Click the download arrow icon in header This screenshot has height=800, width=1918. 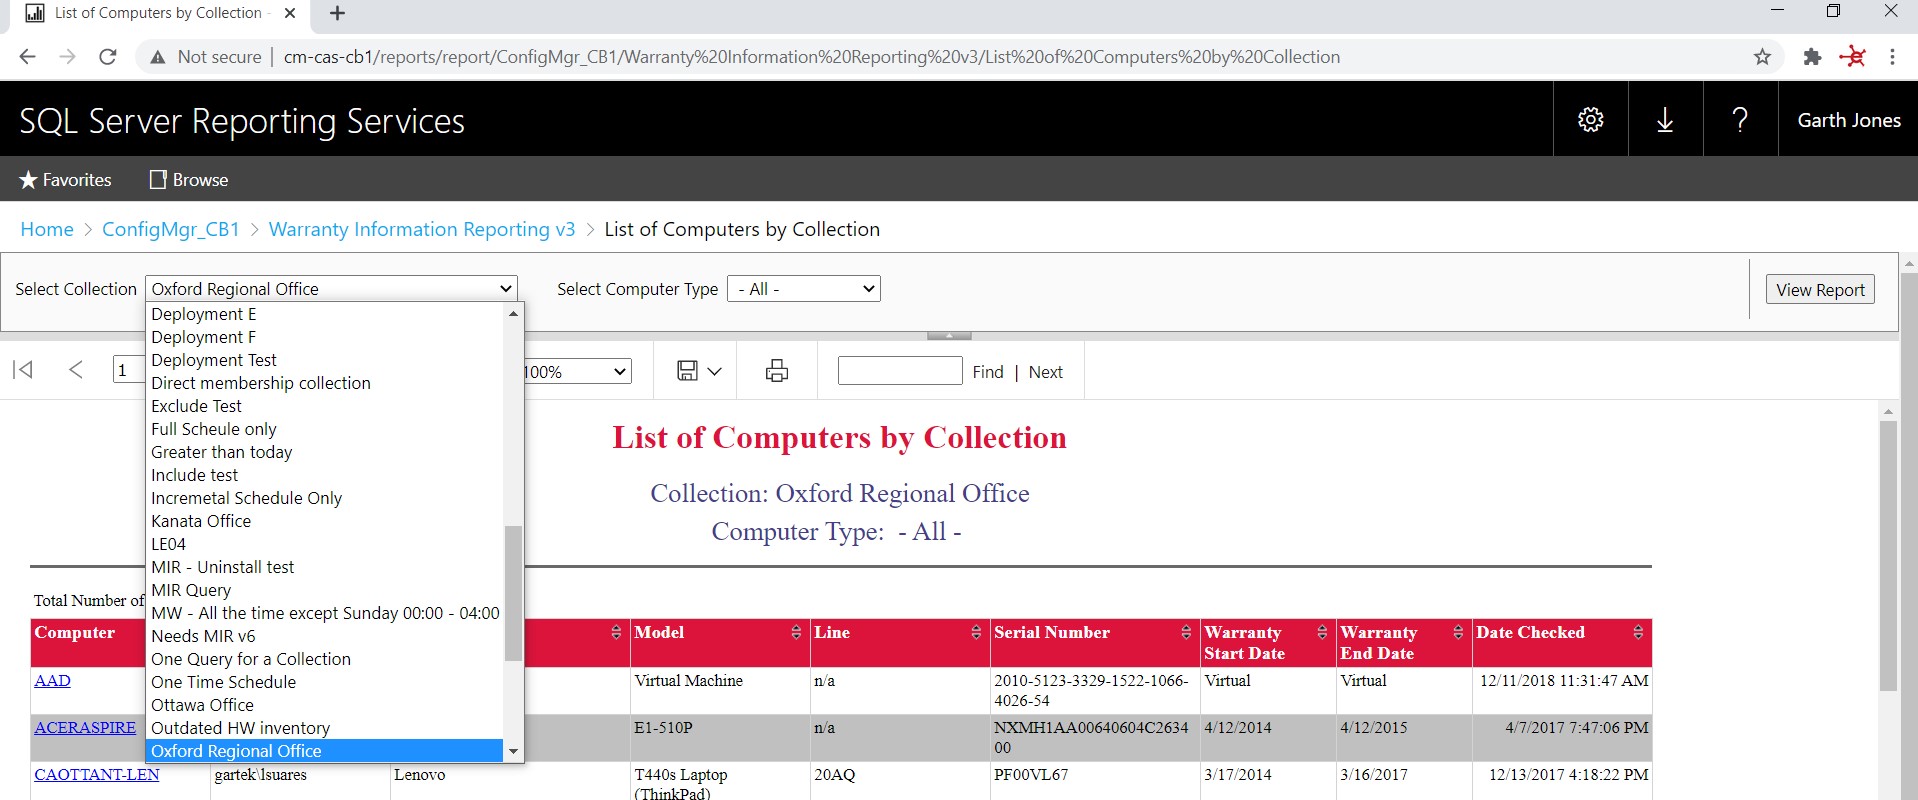click(x=1665, y=120)
